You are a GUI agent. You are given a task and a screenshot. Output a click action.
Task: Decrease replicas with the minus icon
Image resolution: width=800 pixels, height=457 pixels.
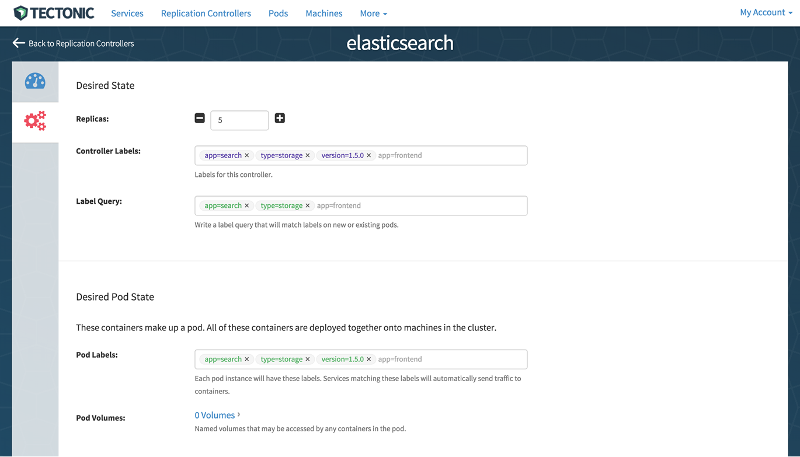tap(200, 118)
